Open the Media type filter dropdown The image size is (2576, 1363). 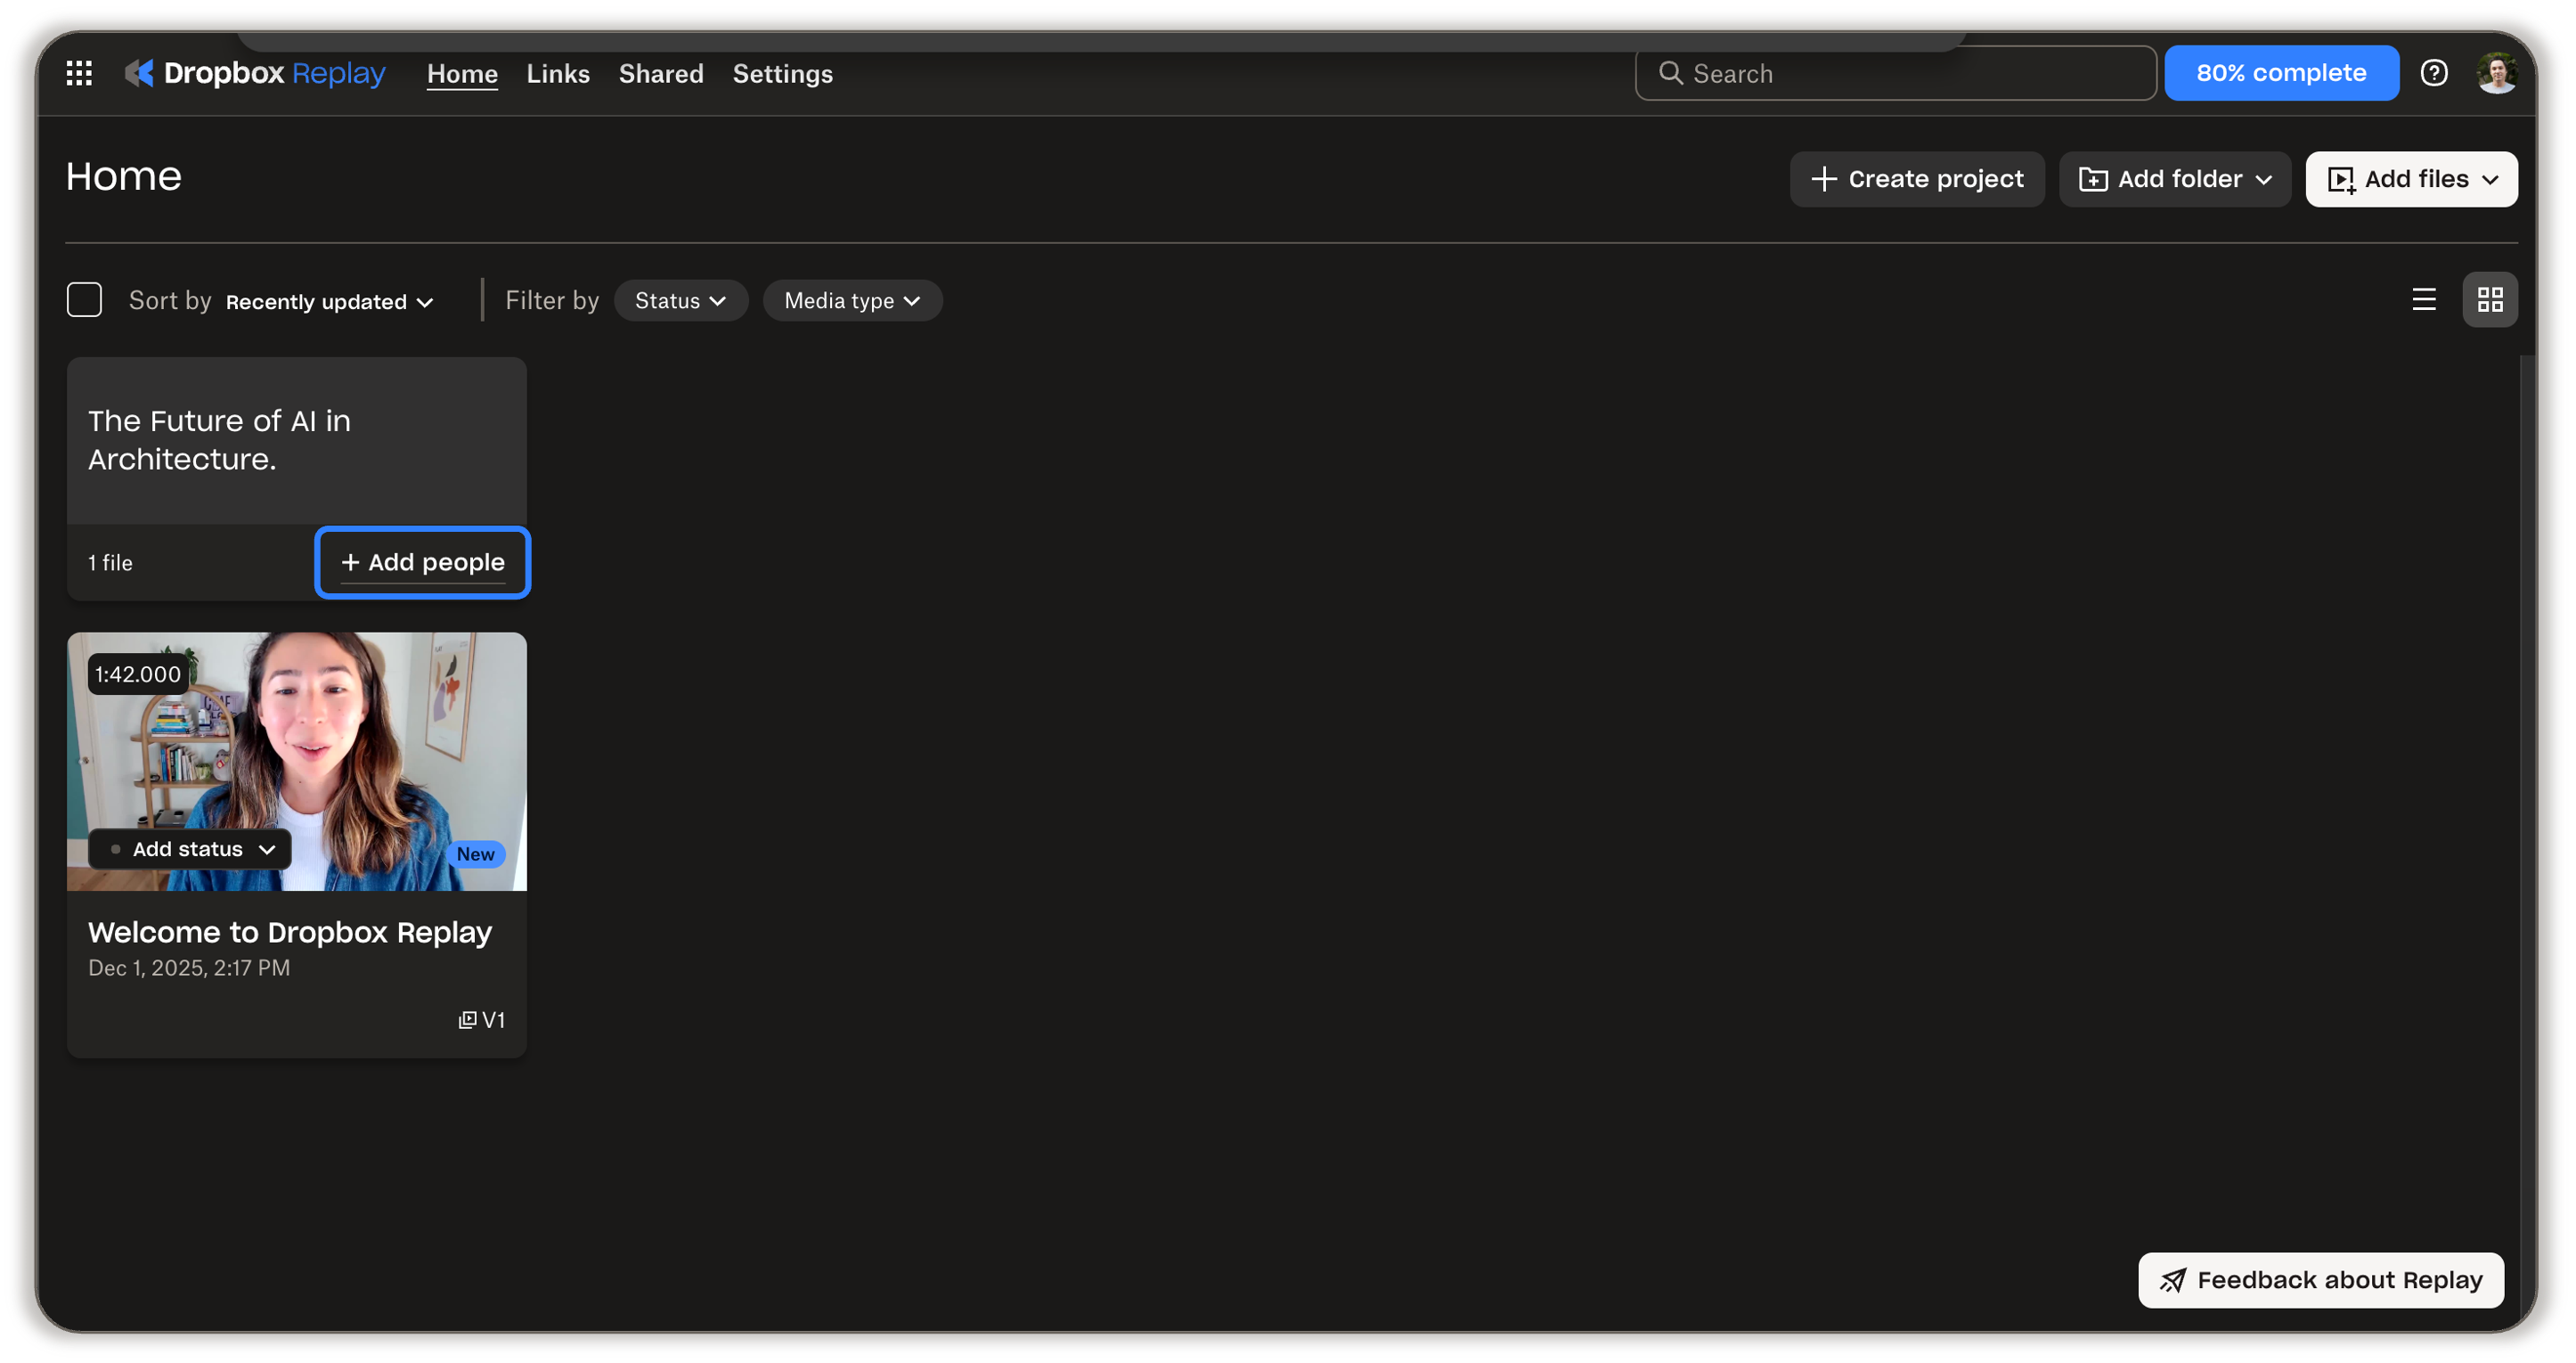click(x=852, y=301)
